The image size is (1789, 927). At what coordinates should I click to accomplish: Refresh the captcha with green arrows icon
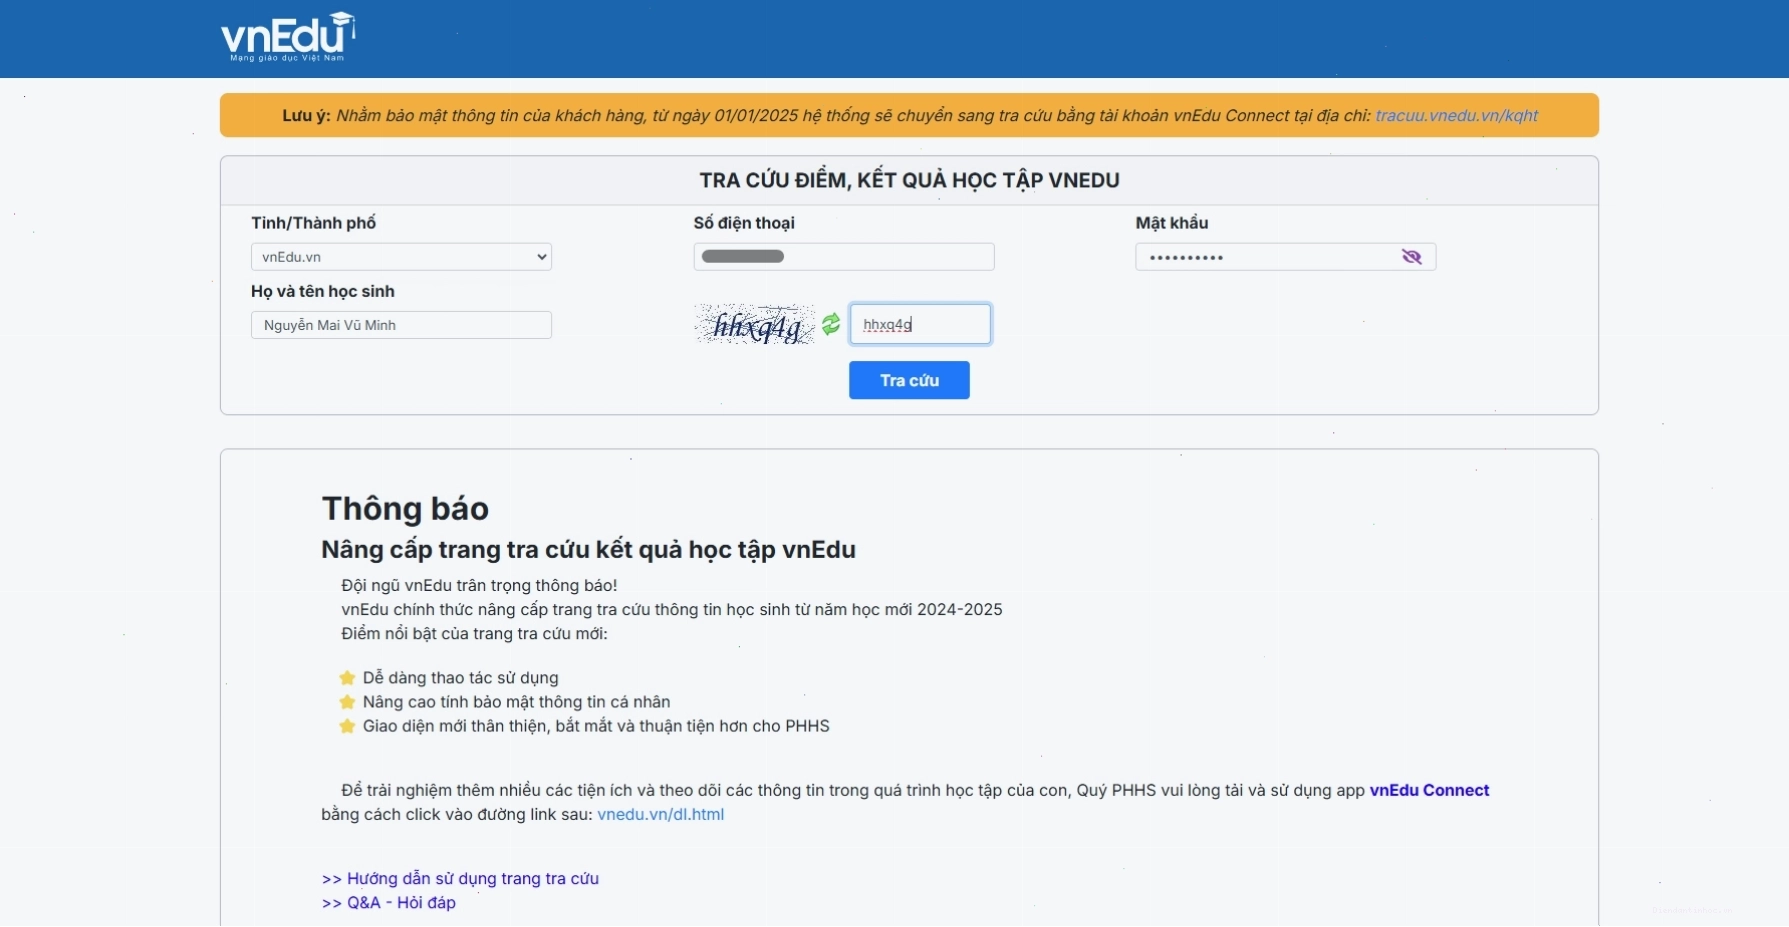tap(831, 324)
